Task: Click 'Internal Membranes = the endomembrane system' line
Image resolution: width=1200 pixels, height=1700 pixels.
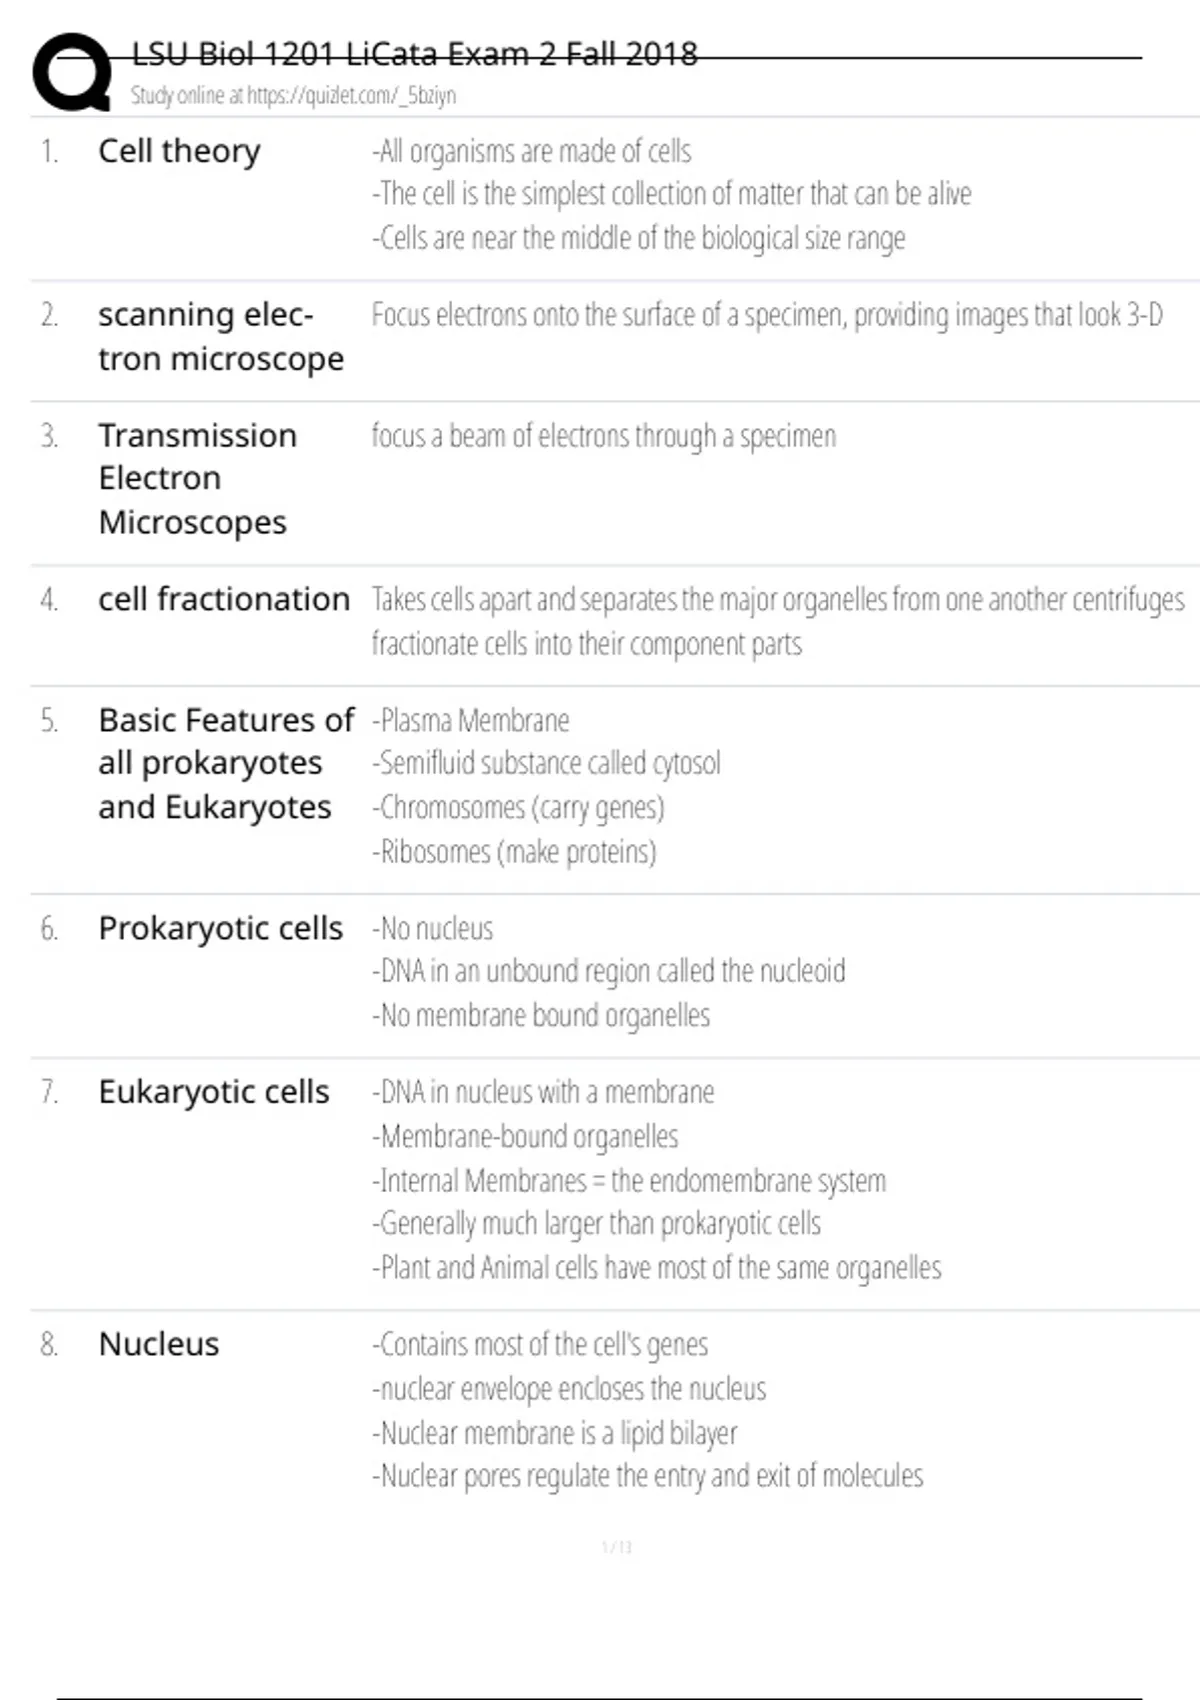Action: coord(628,1181)
